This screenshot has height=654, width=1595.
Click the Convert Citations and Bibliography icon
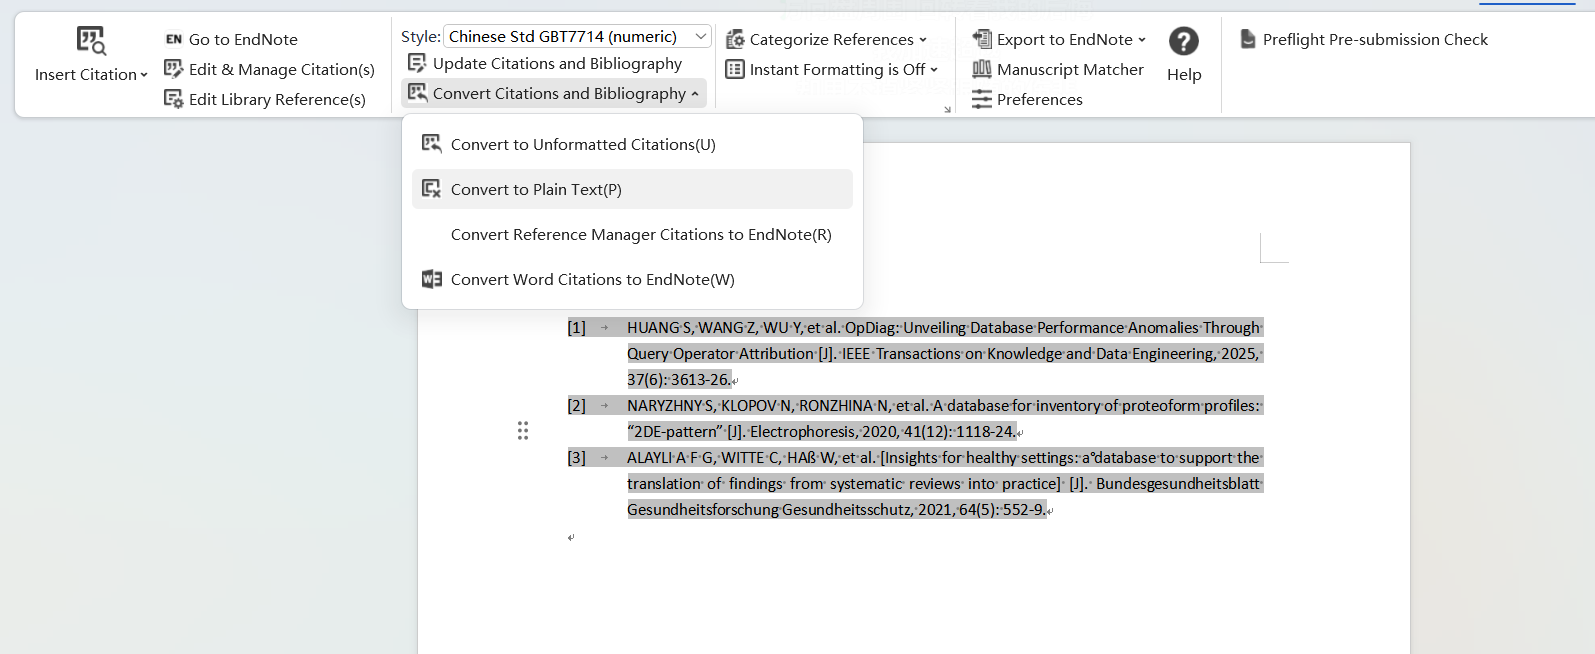pos(417,93)
